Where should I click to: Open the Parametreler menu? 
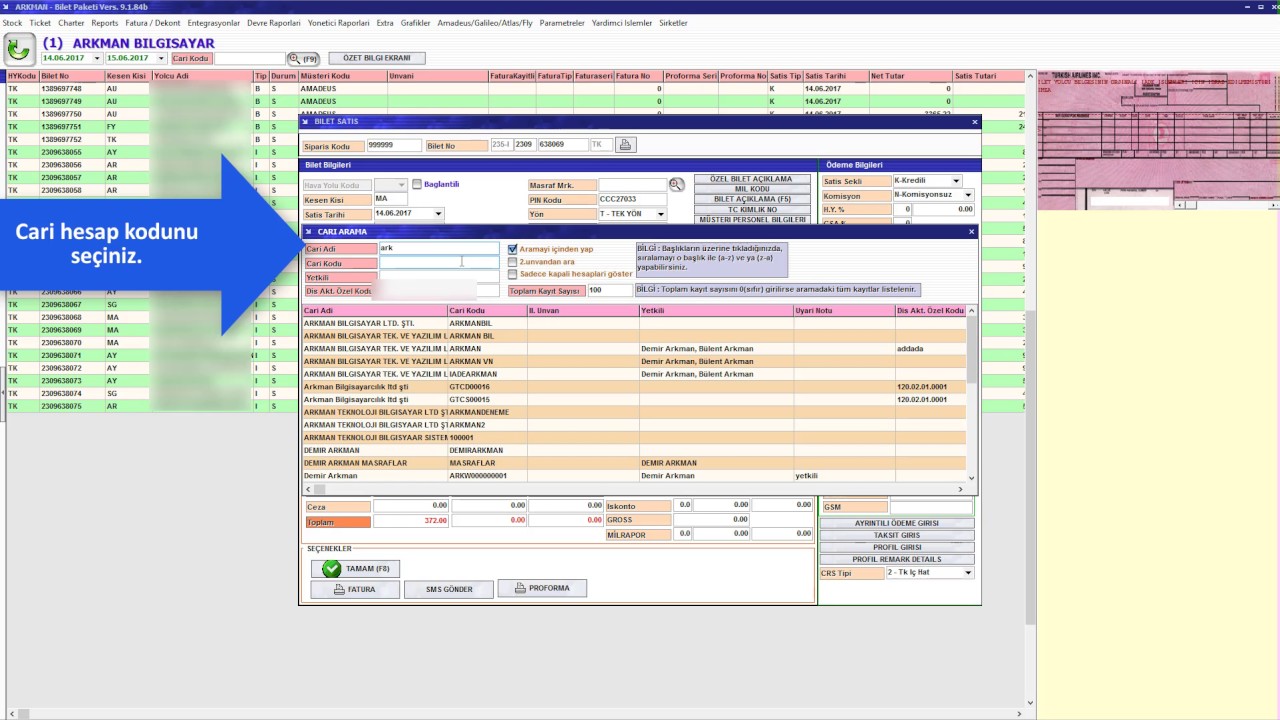pos(562,23)
